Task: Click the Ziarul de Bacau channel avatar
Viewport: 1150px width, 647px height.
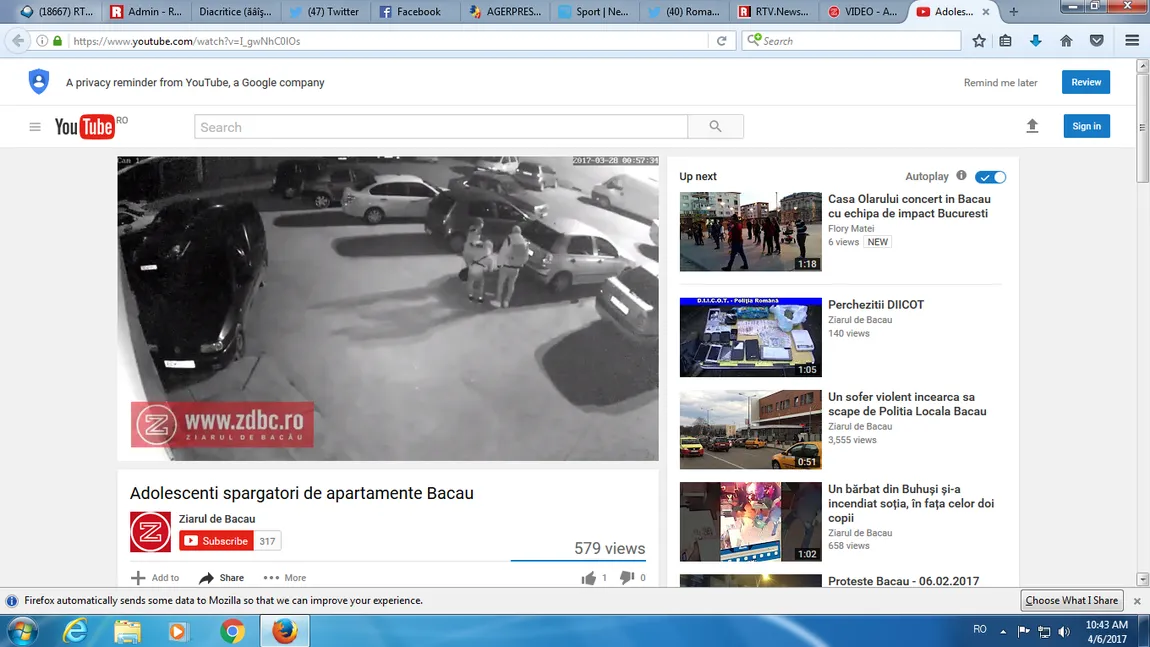Action: 150,532
